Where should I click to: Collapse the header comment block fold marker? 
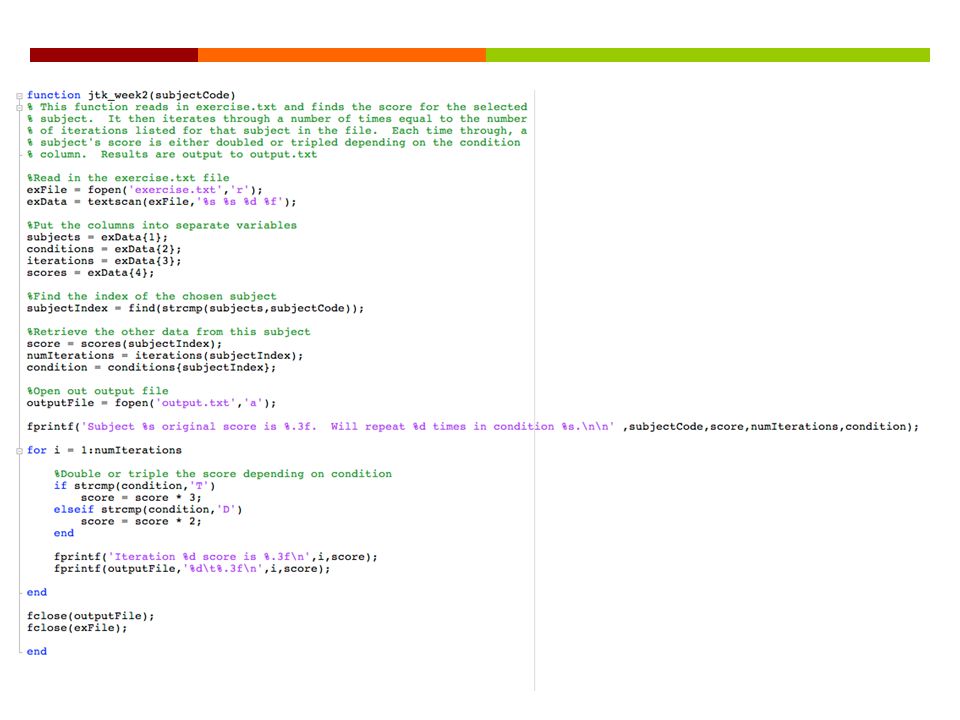tap(20, 107)
